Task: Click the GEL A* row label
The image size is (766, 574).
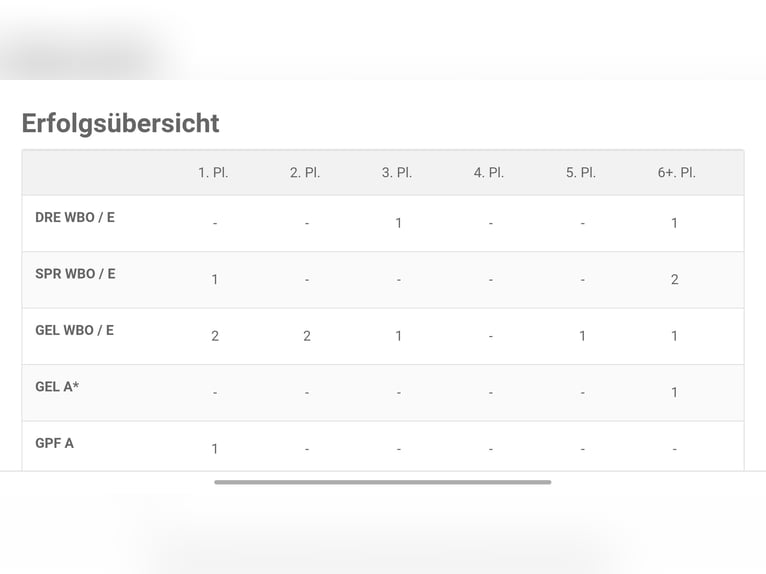Action: [x=57, y=387]
